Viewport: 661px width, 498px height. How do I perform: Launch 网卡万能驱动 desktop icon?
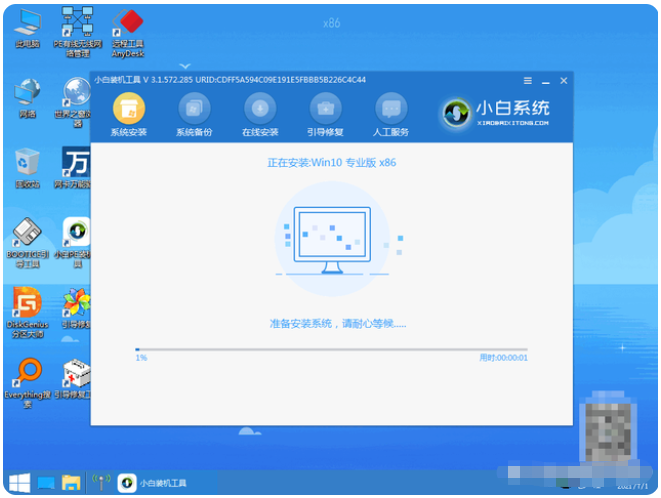pyautogui.click(x=73, y=167)
